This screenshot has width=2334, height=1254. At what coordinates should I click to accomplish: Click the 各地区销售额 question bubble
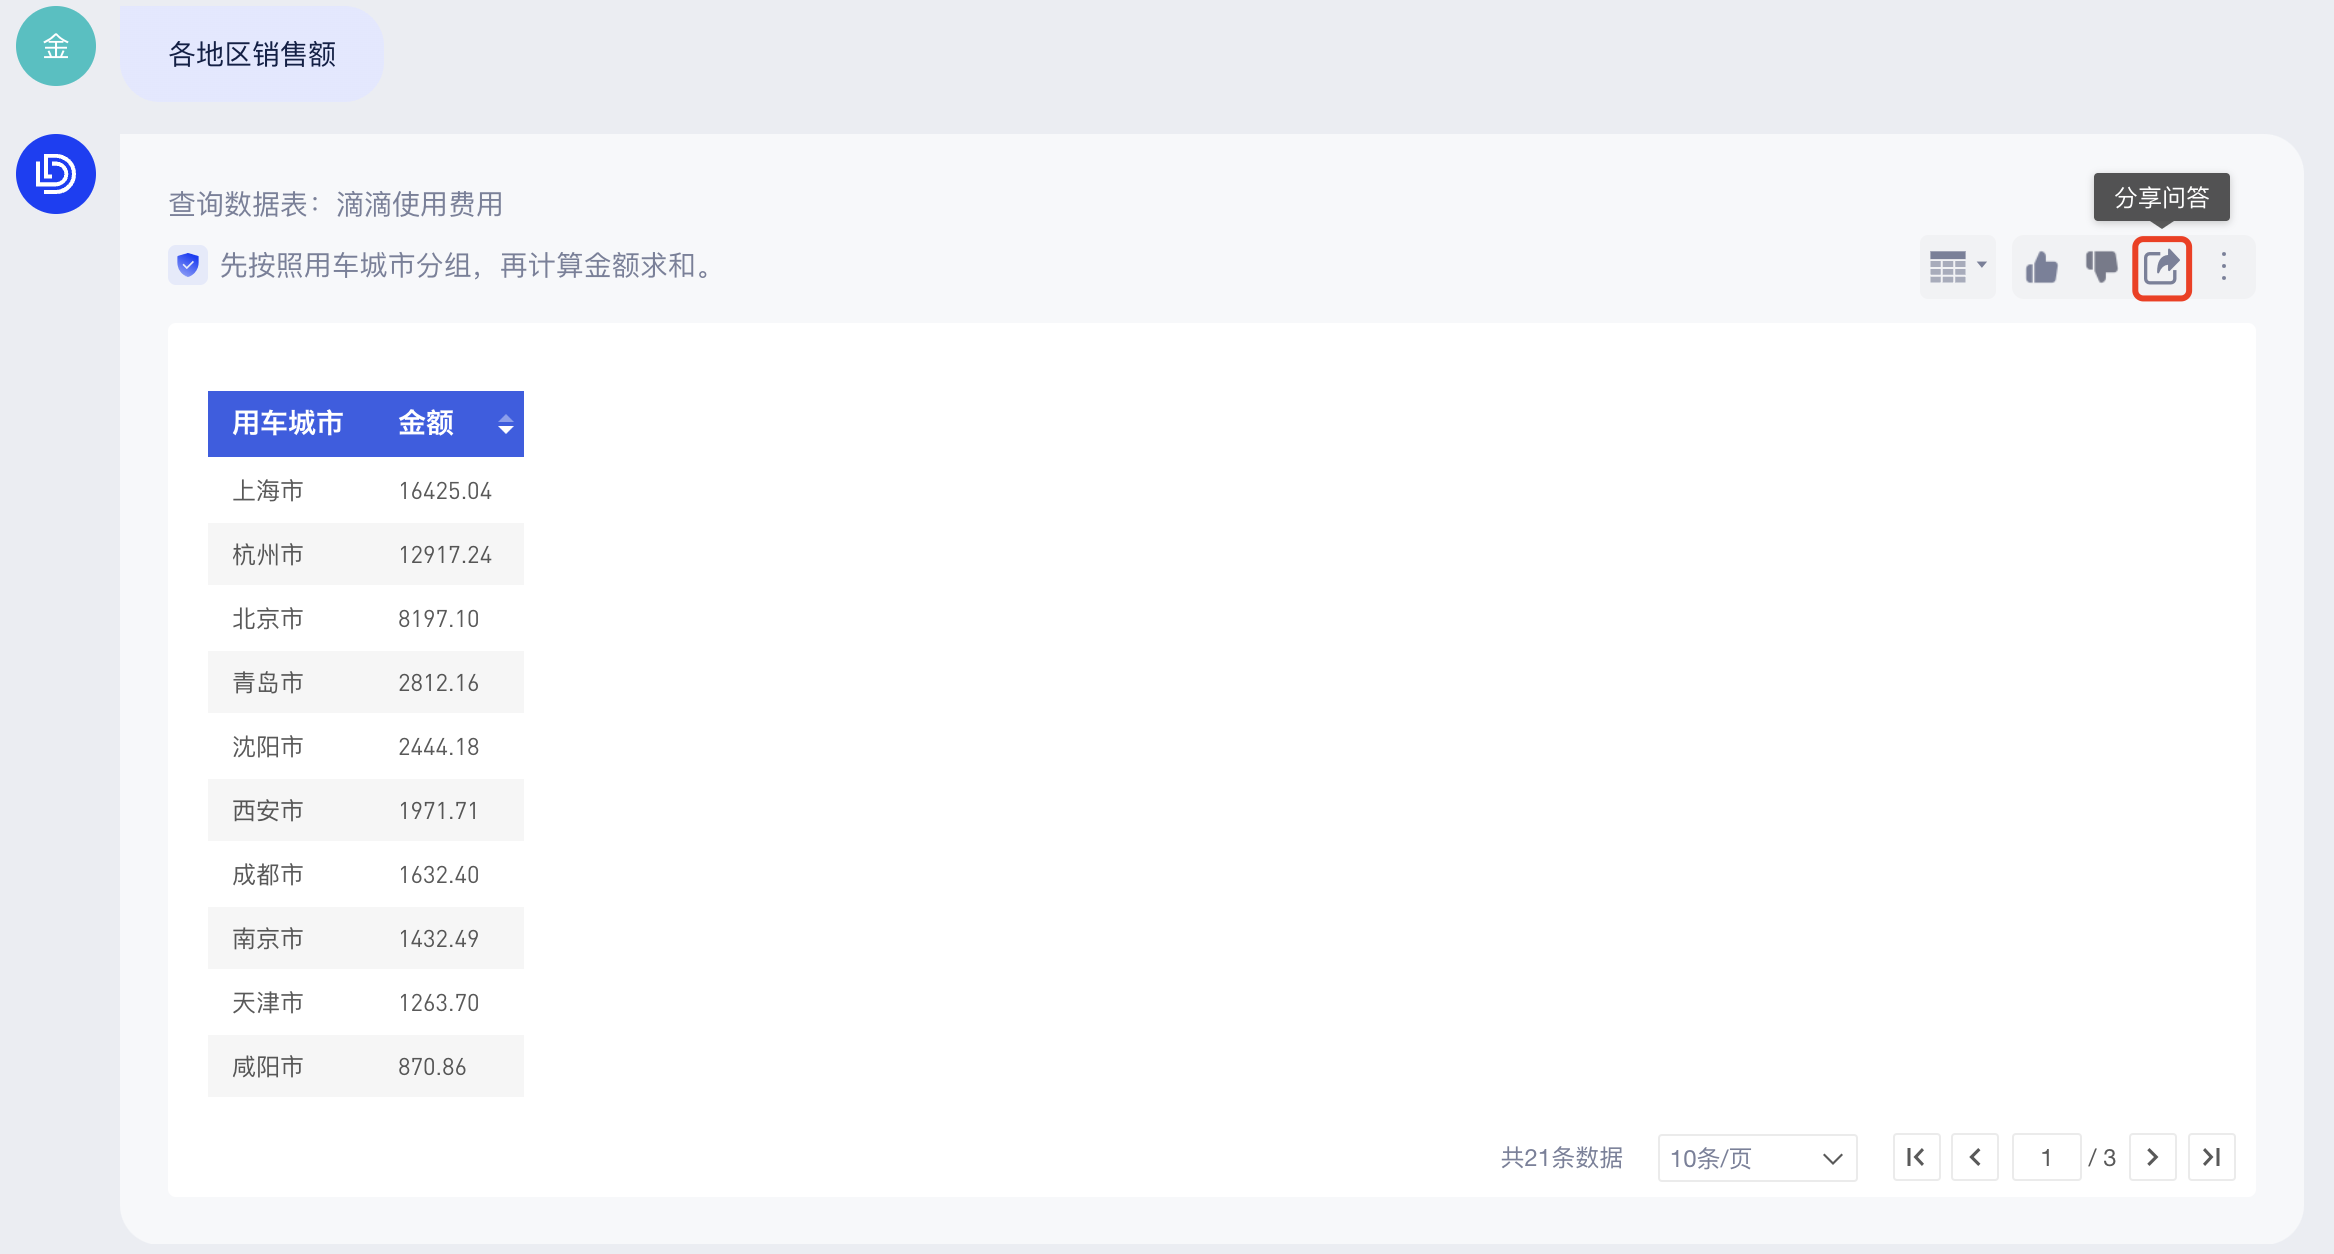coord(252,54)
